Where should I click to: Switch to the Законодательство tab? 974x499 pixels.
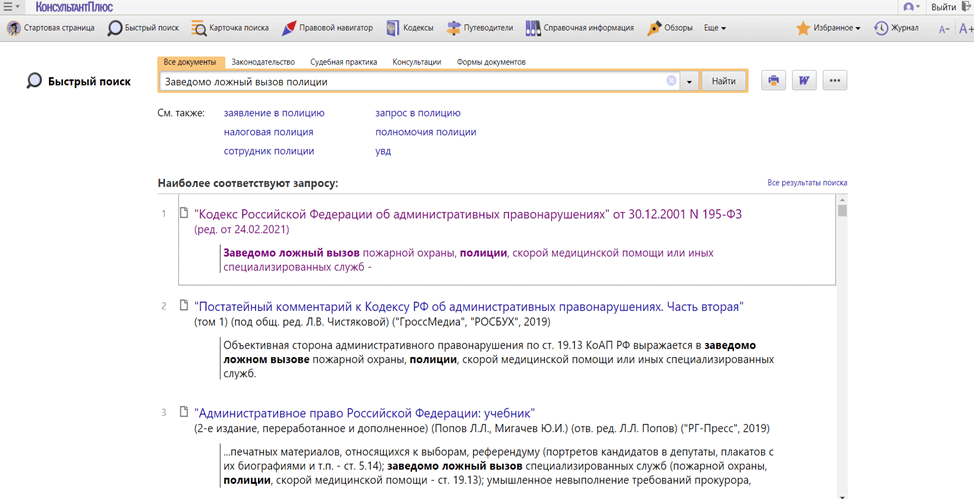tap(263, 62)
